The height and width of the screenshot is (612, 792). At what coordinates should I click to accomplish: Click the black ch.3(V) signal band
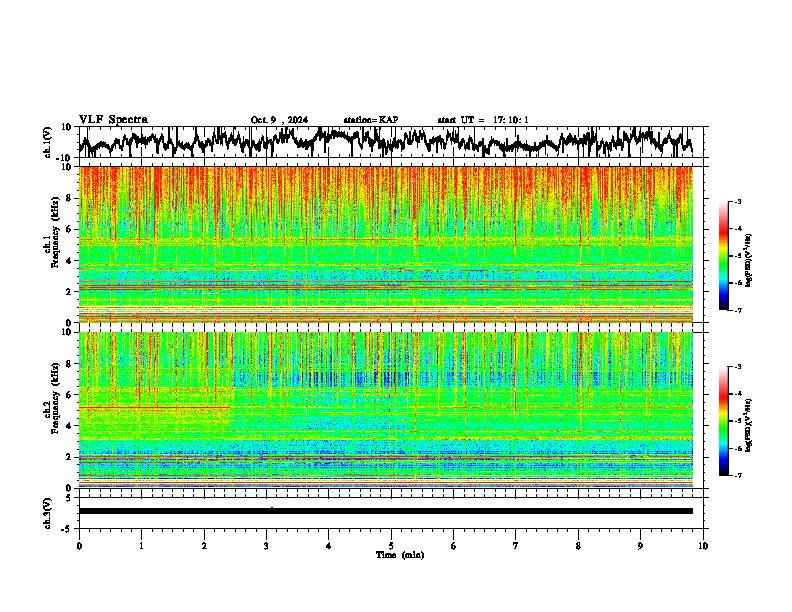point(386,511)
